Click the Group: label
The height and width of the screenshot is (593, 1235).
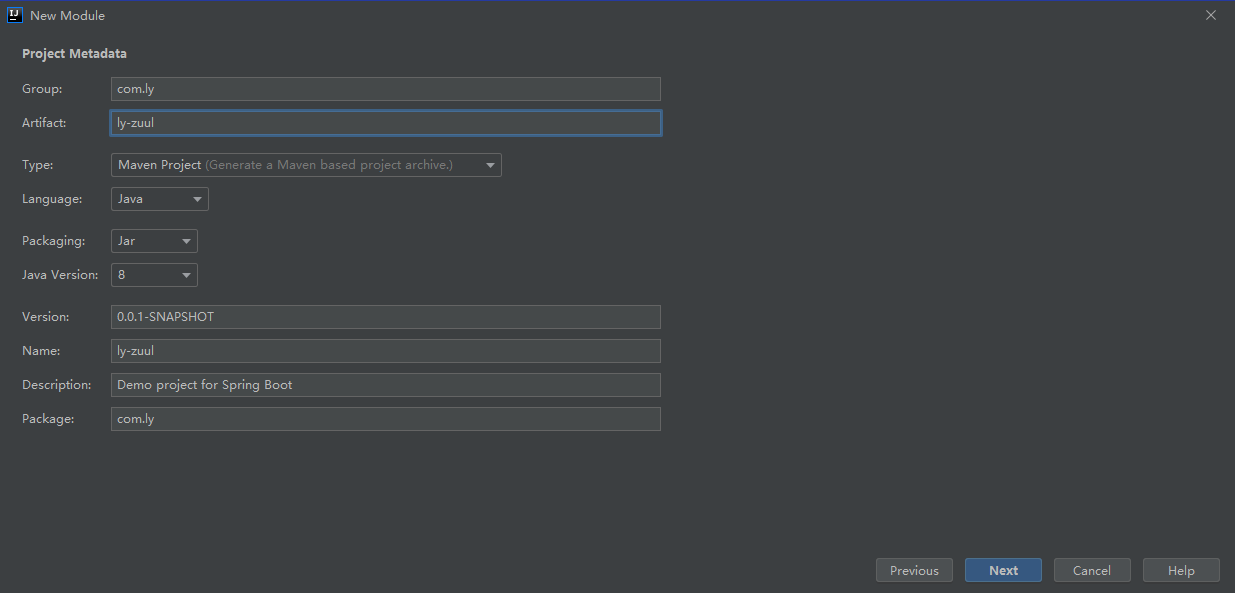click(42, 89)
